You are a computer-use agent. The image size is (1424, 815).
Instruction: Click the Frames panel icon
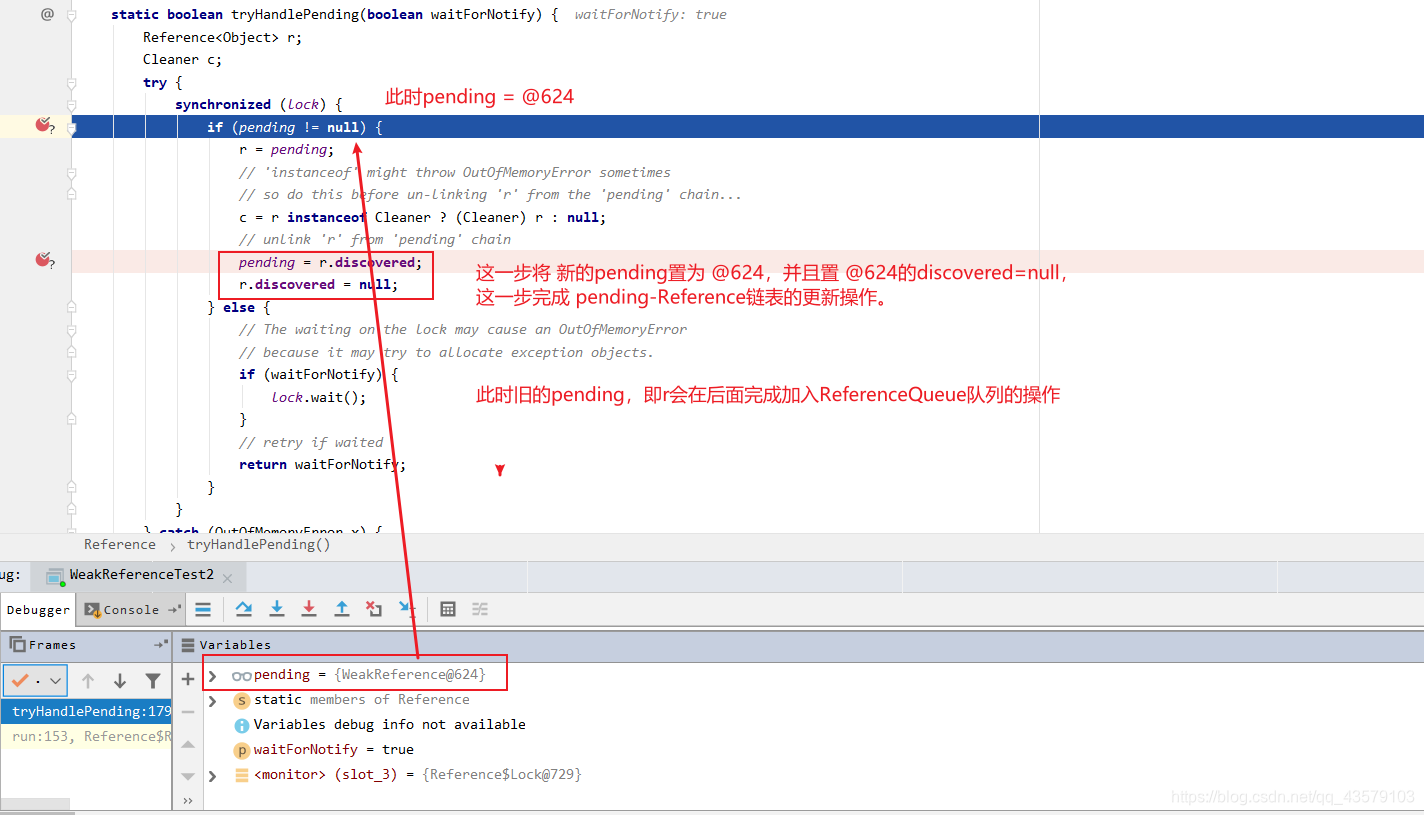pyautogui.click(x=17, y=645)
